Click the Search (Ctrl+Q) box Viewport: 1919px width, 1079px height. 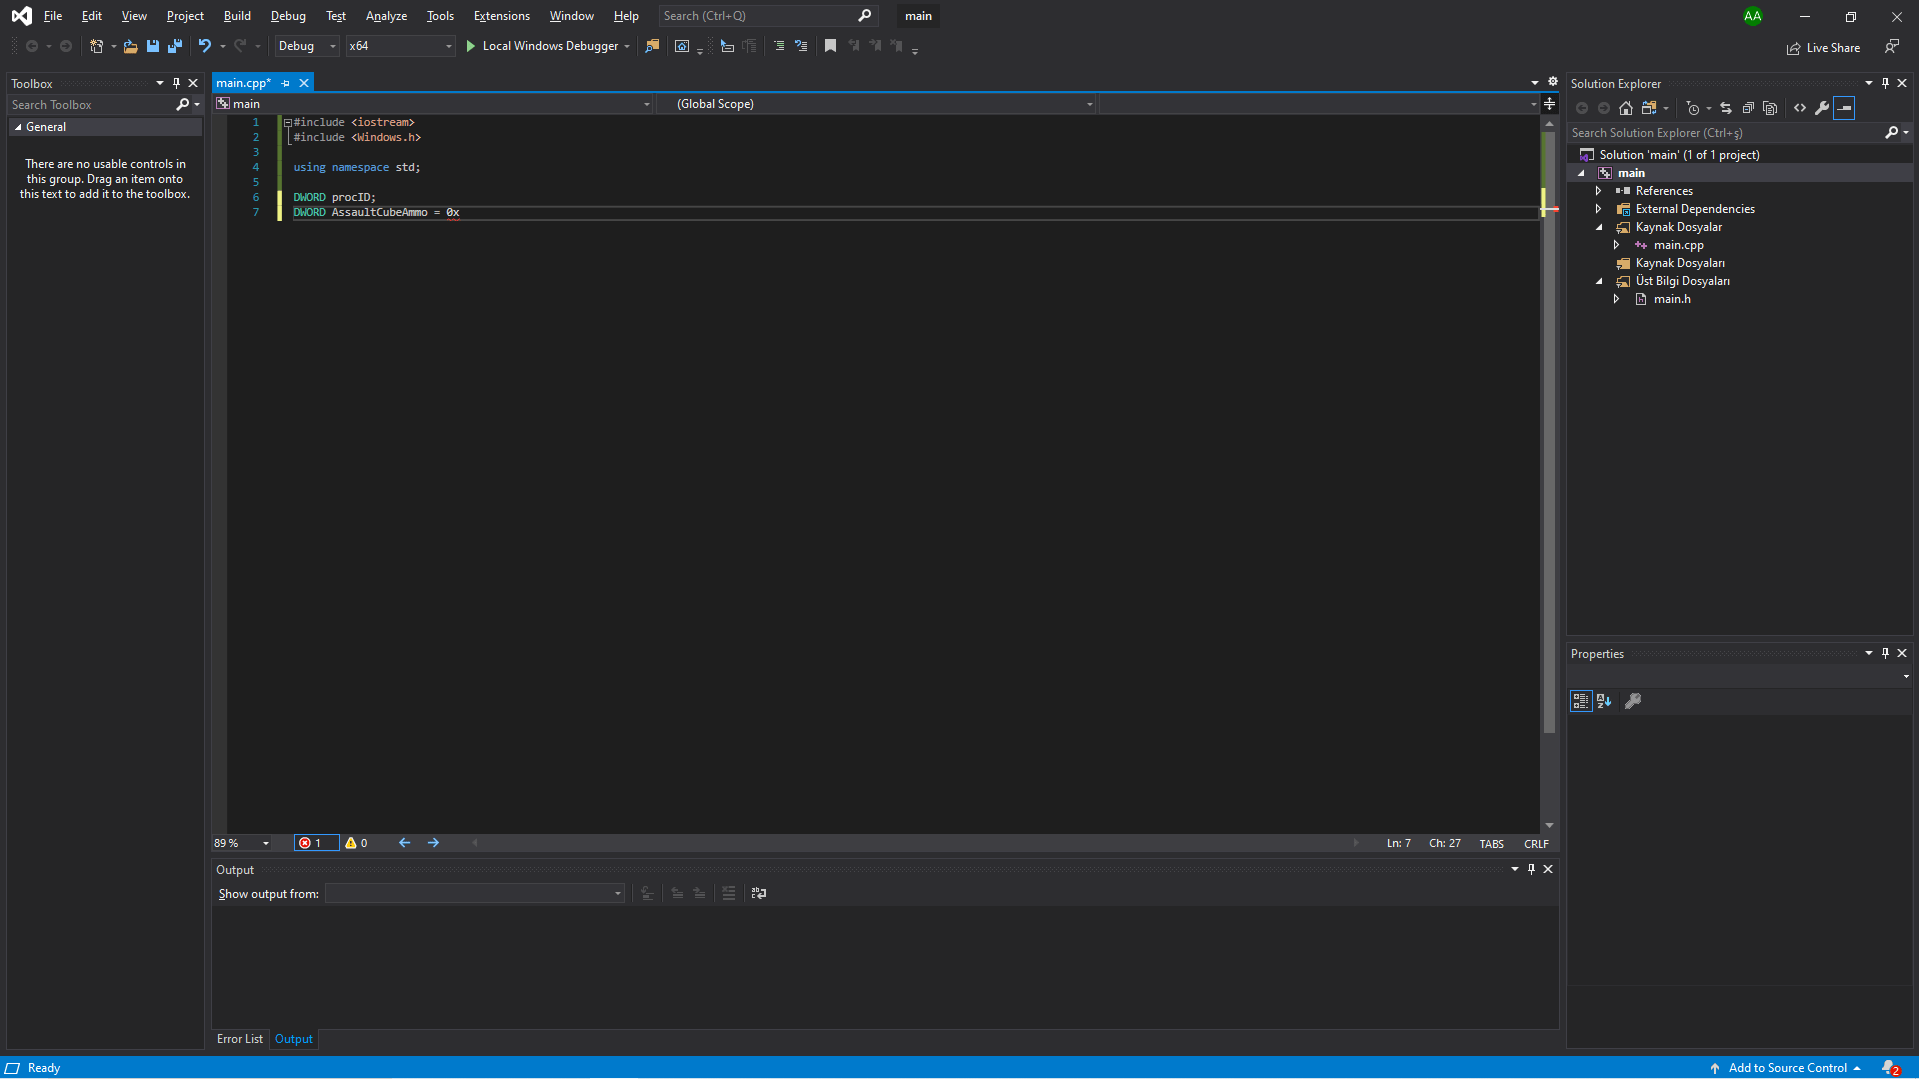(x=768, y=16)
